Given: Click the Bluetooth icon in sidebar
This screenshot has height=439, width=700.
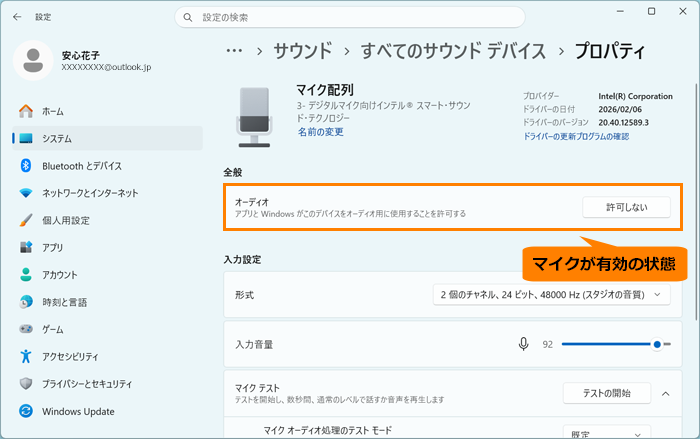Looking at the screenshot, I should click(x=26, y=166).
